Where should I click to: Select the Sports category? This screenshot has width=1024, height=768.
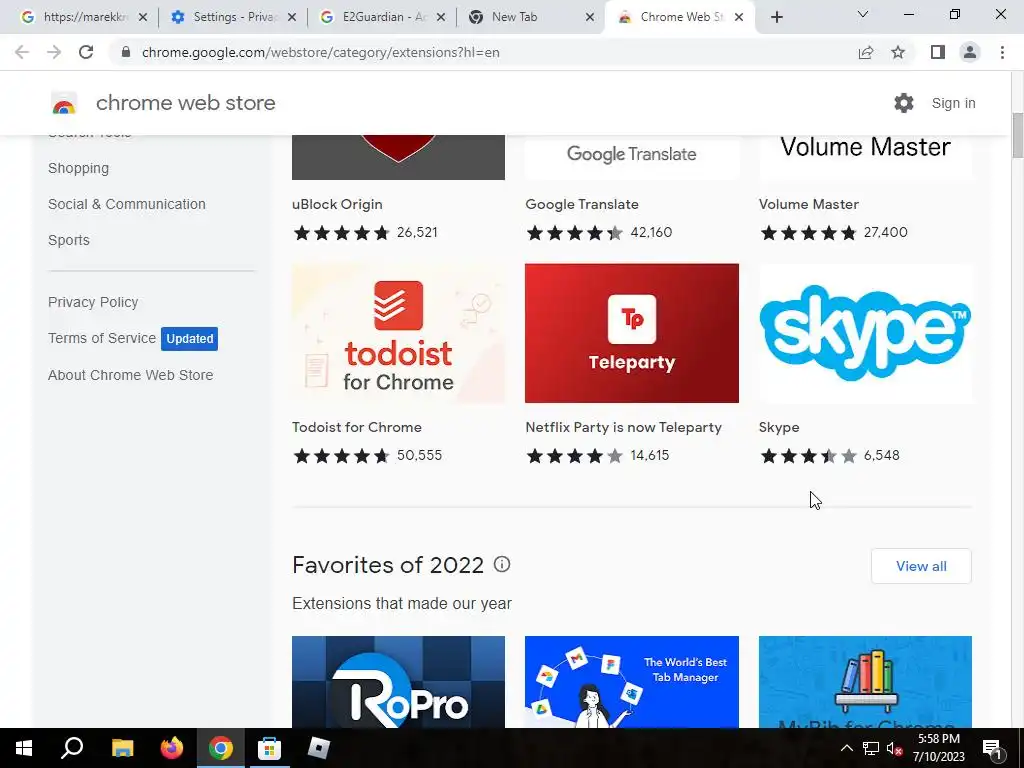(69, 240)
